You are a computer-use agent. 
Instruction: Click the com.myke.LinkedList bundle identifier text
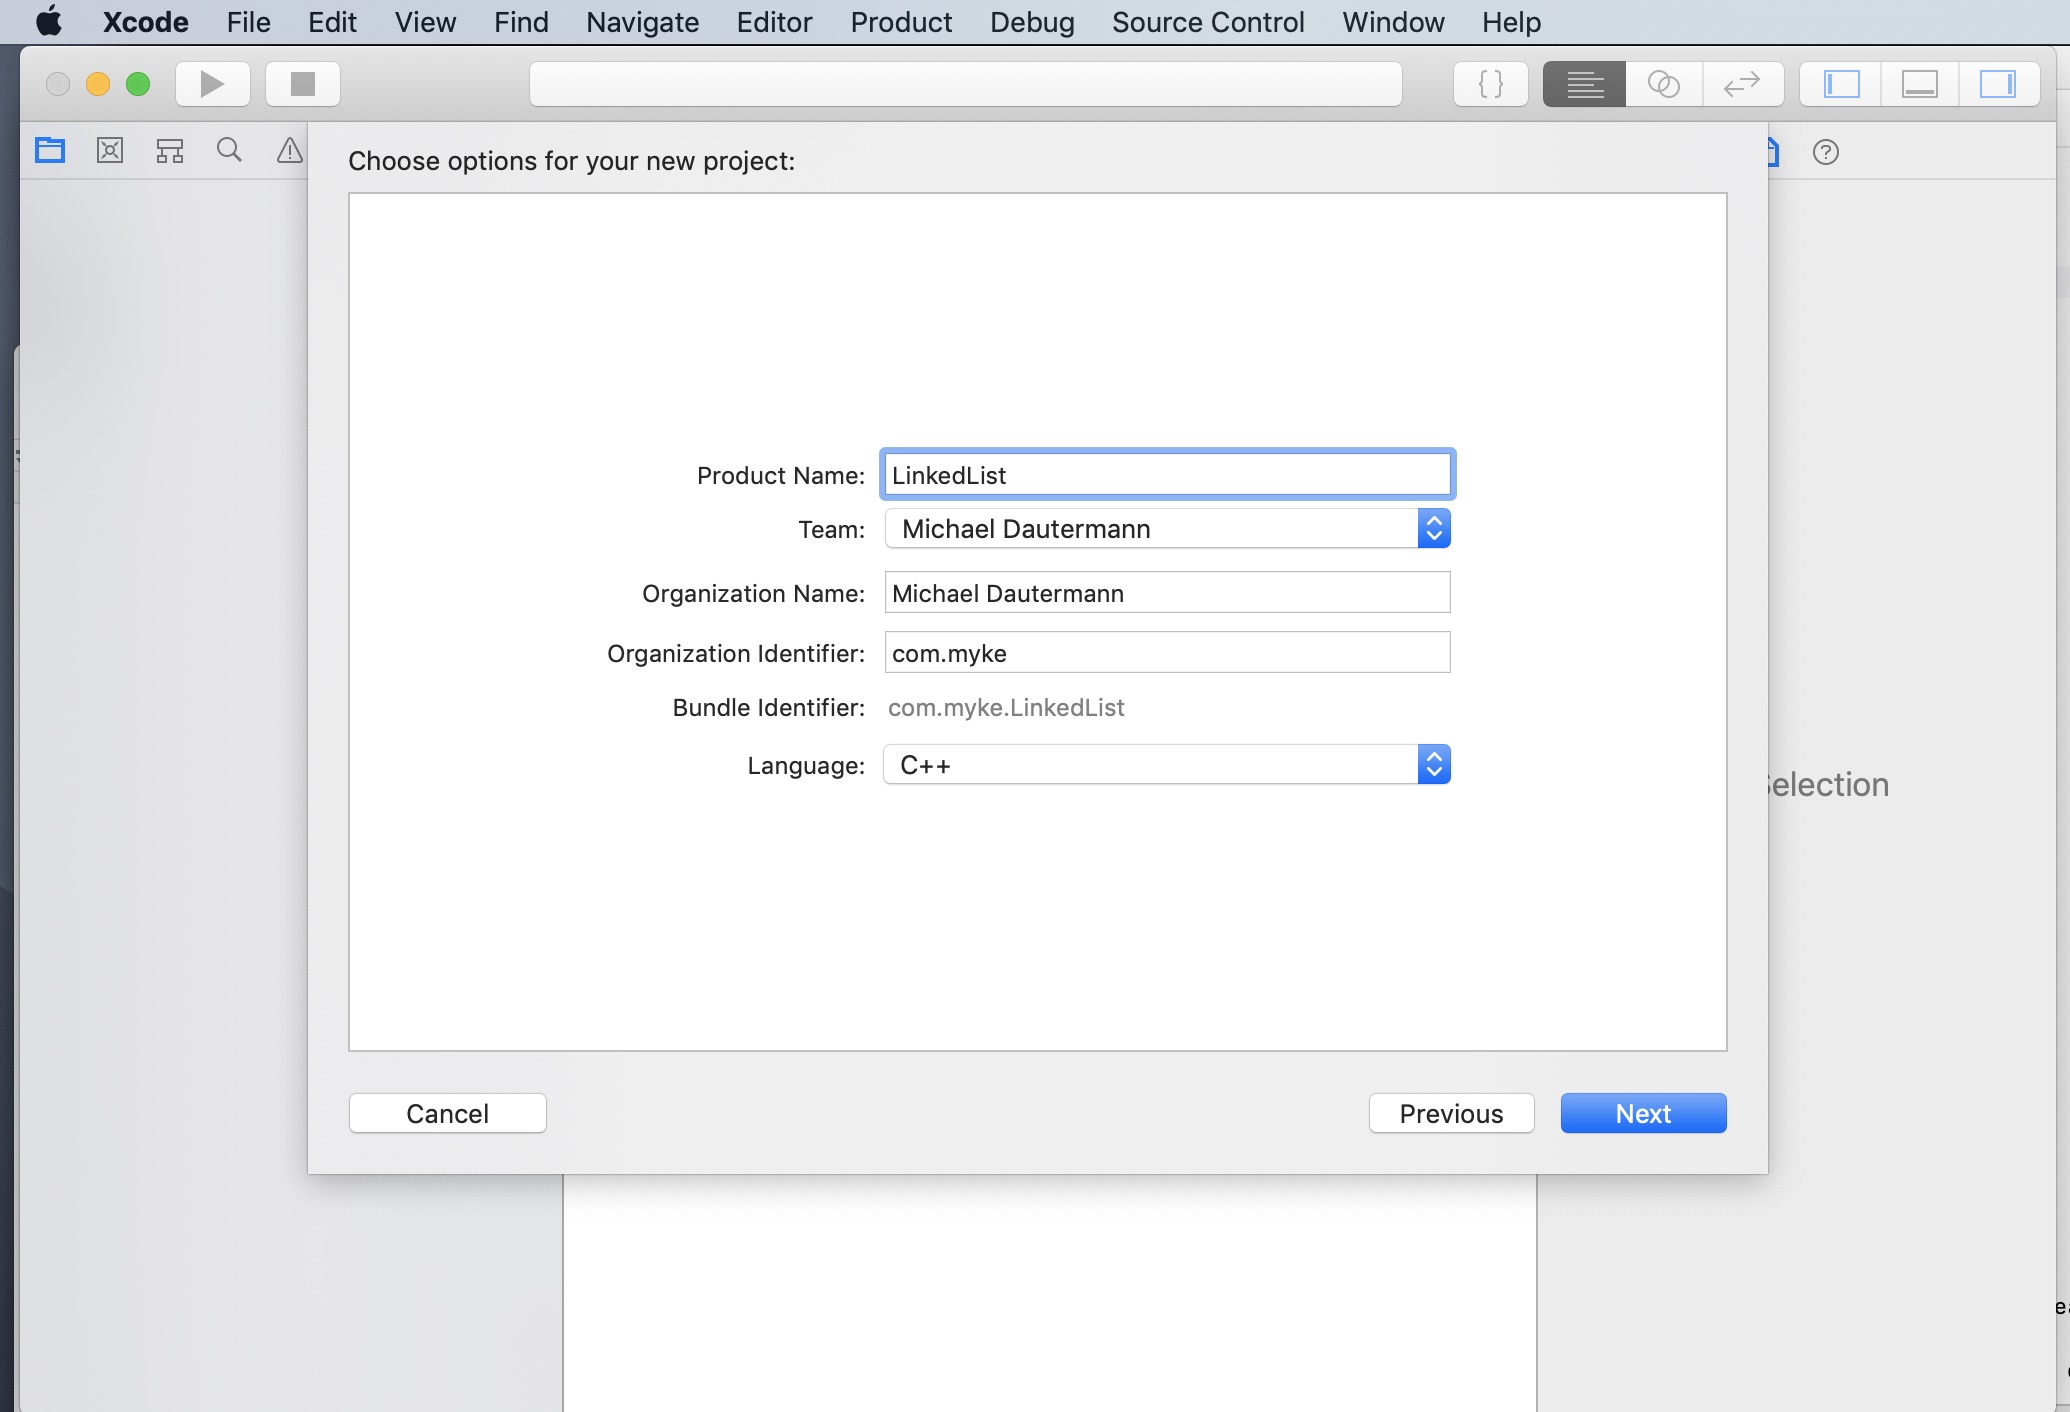point(1006,708)
